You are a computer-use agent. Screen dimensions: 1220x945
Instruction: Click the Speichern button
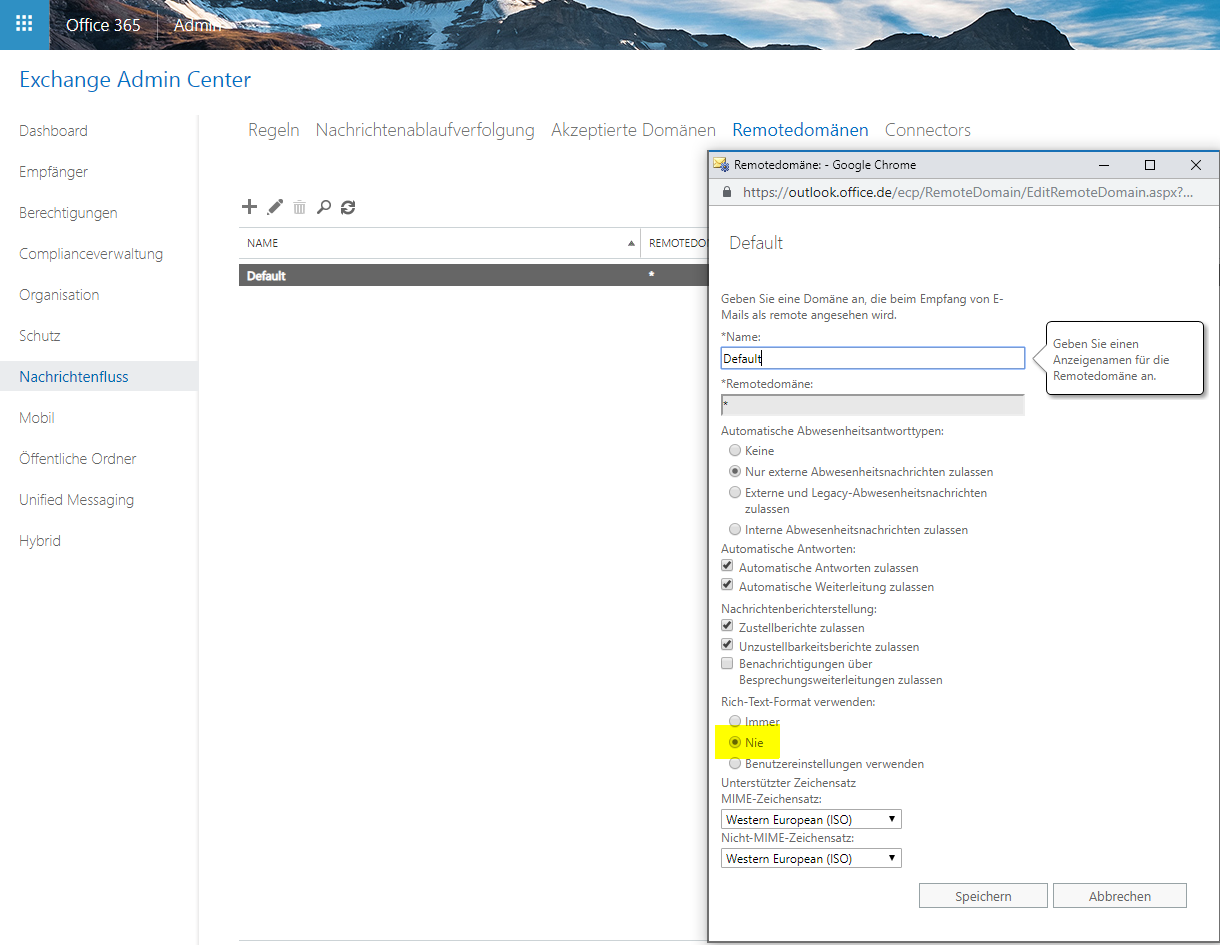coord(983,896)
